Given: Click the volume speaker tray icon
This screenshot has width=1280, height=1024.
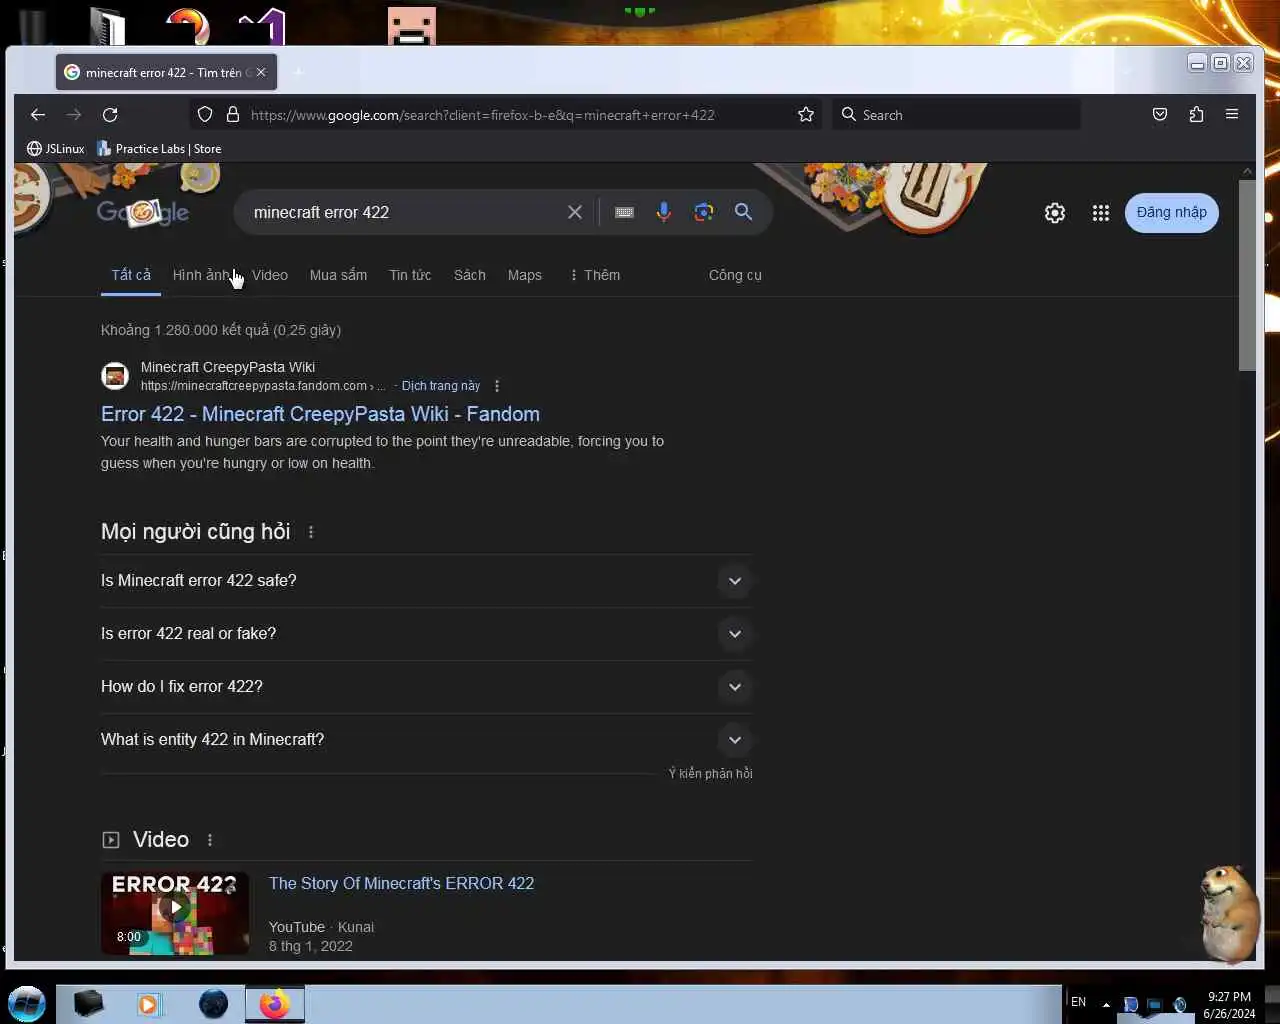Looking at the screenshot, I should pyautogui.click(x=1180, y=1005).
